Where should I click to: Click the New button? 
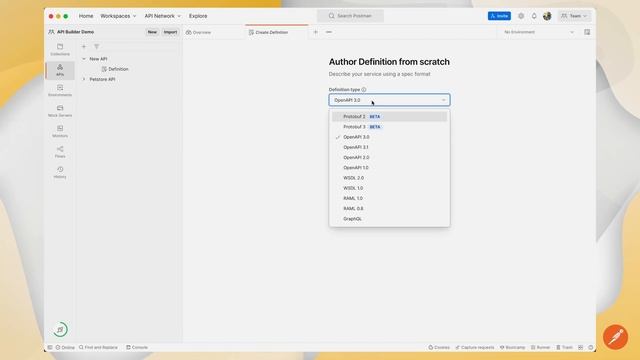152,32
